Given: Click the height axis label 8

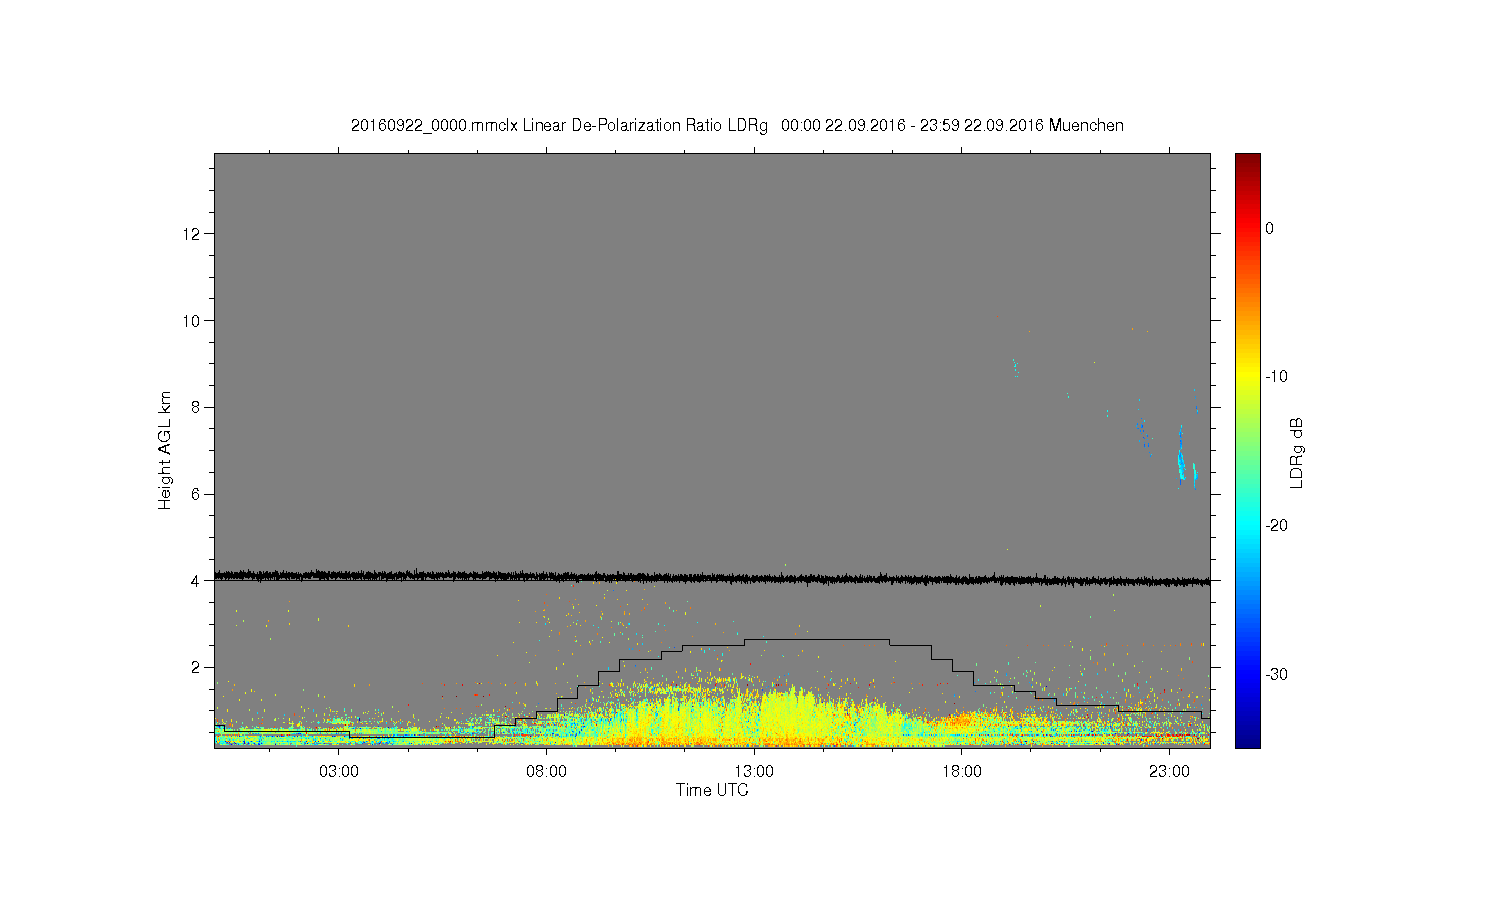Looking at the screenshot, I should 198,407.
